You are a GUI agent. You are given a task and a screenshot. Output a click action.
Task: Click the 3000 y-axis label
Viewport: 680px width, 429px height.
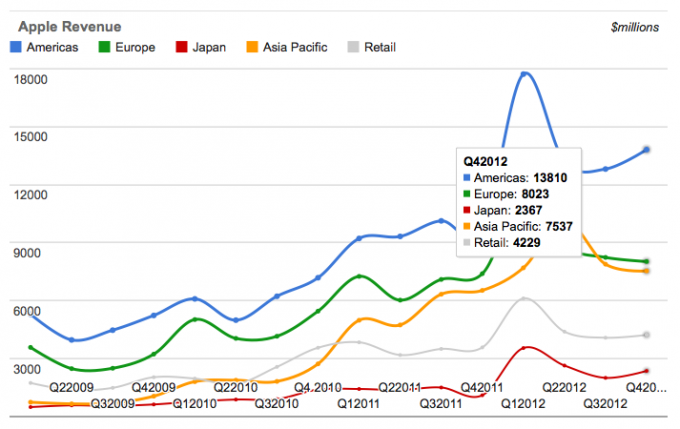pos(27,369)
